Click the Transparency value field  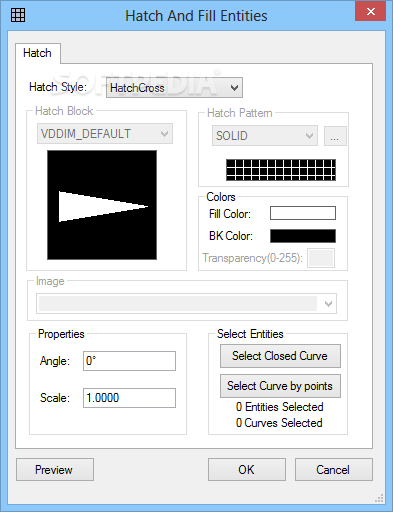tap(321, 258)
